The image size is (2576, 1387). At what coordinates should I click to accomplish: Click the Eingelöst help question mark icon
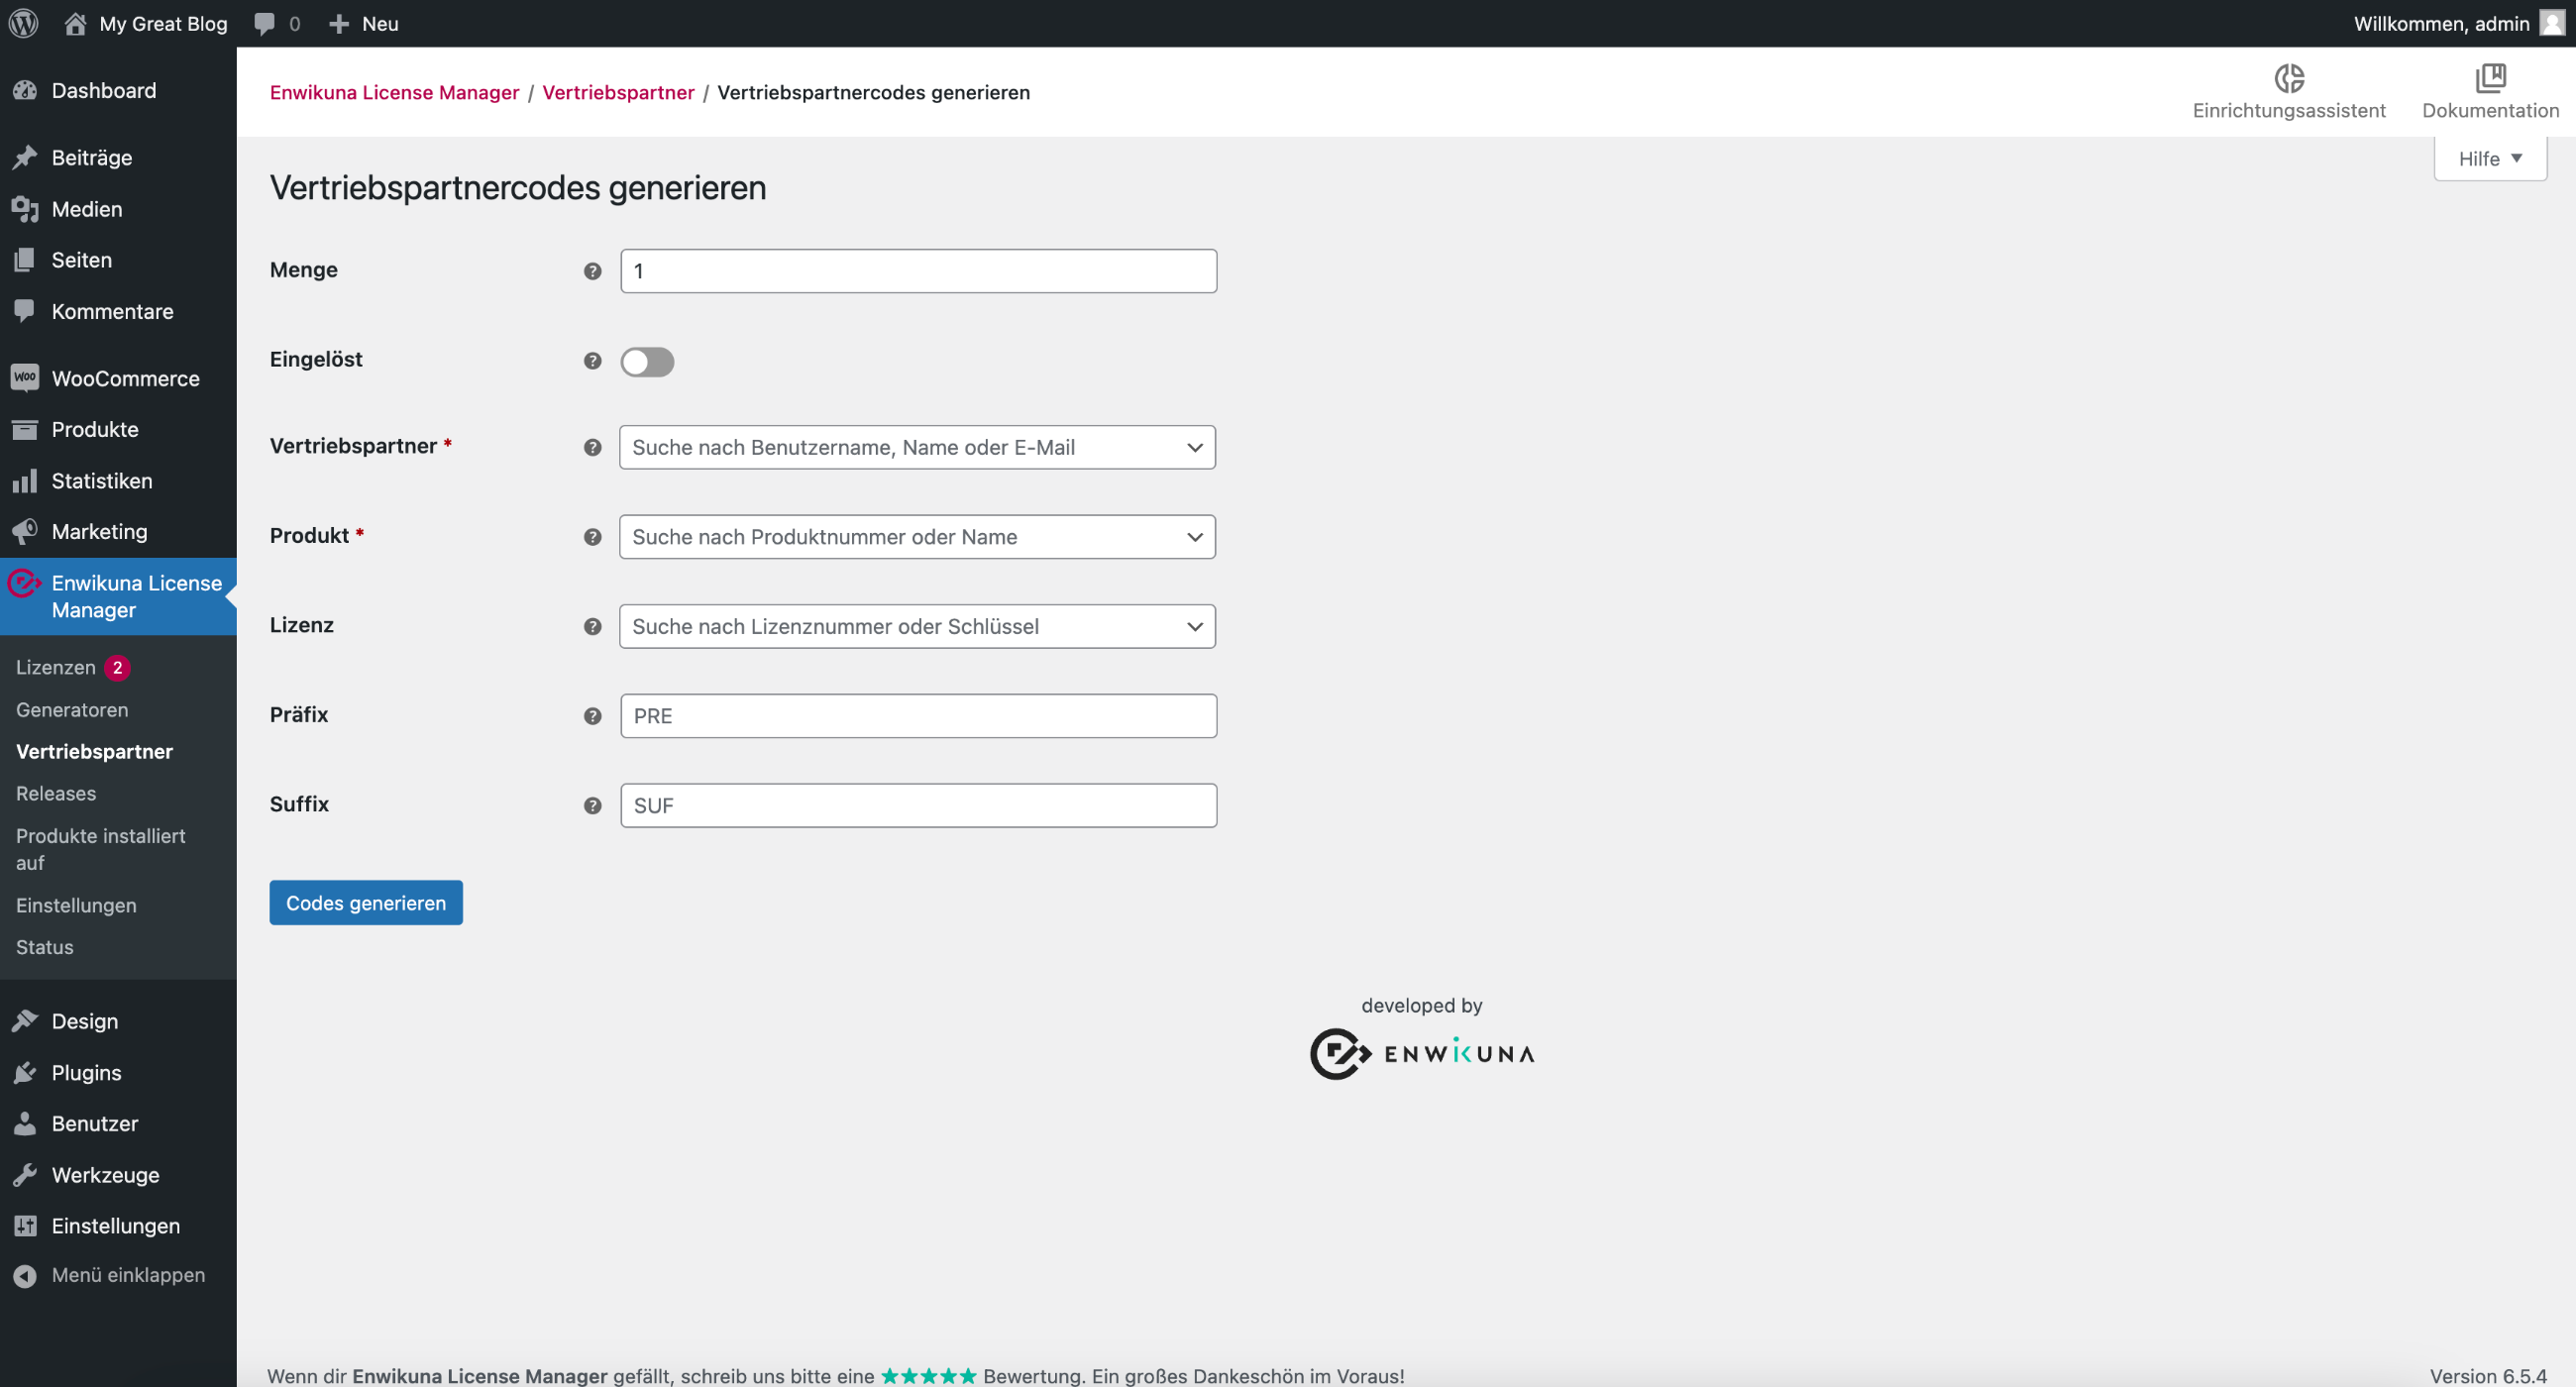[593, 361]
